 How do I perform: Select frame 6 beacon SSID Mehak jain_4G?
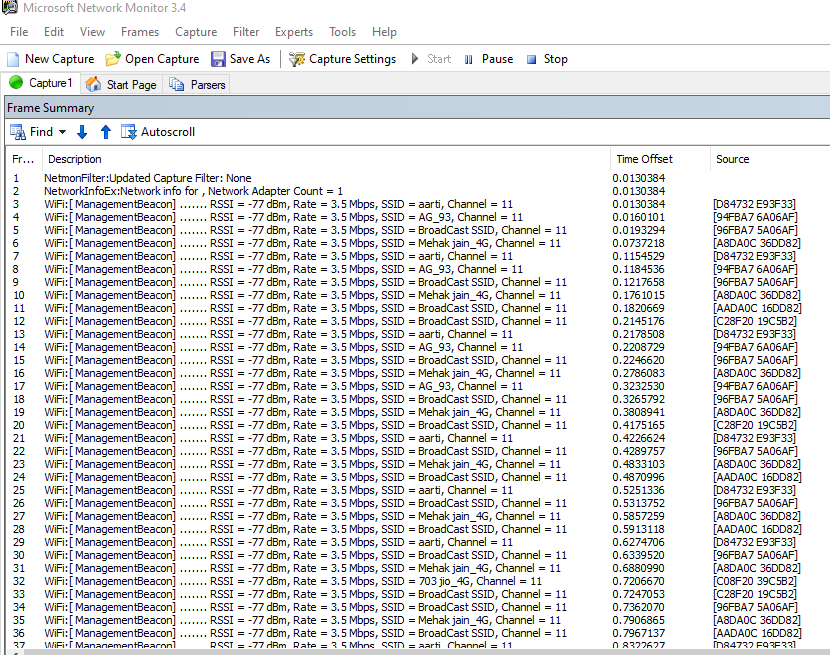[418, 243]
